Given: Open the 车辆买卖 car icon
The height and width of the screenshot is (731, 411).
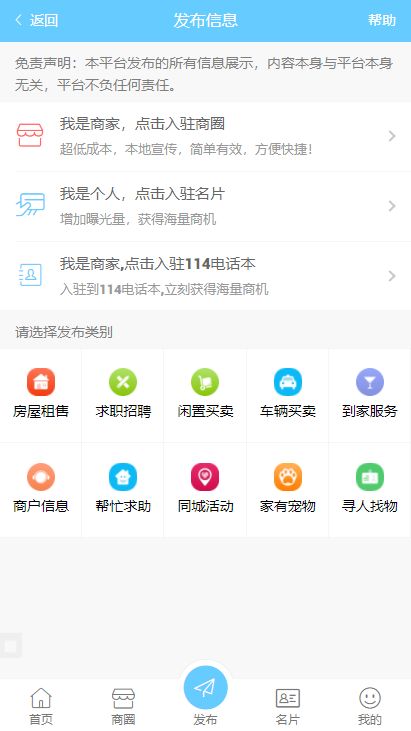Looking at the screenshot, I should [288, 382].
